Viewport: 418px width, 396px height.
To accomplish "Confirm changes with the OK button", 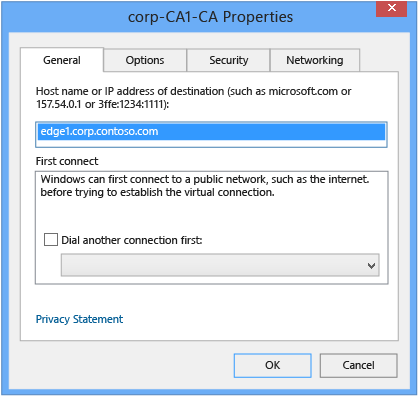I will point(273,365).
